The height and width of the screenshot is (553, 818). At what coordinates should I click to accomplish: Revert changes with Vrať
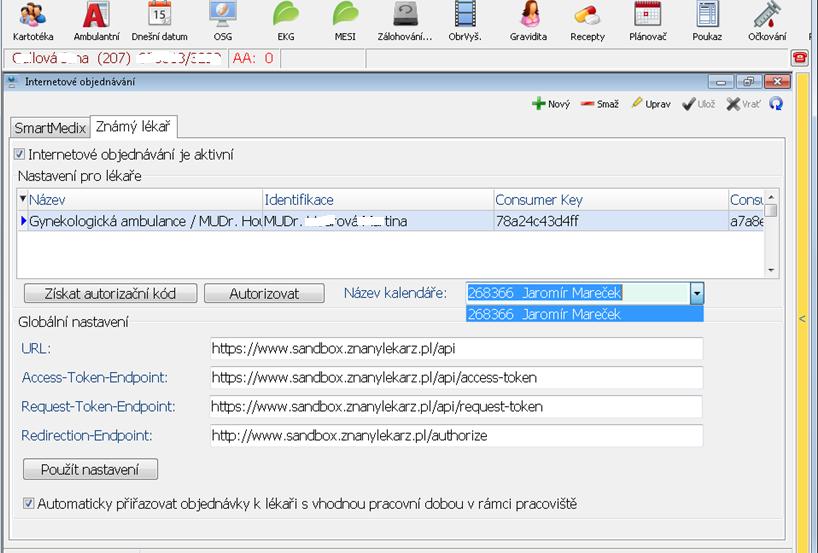click(743, 104)
